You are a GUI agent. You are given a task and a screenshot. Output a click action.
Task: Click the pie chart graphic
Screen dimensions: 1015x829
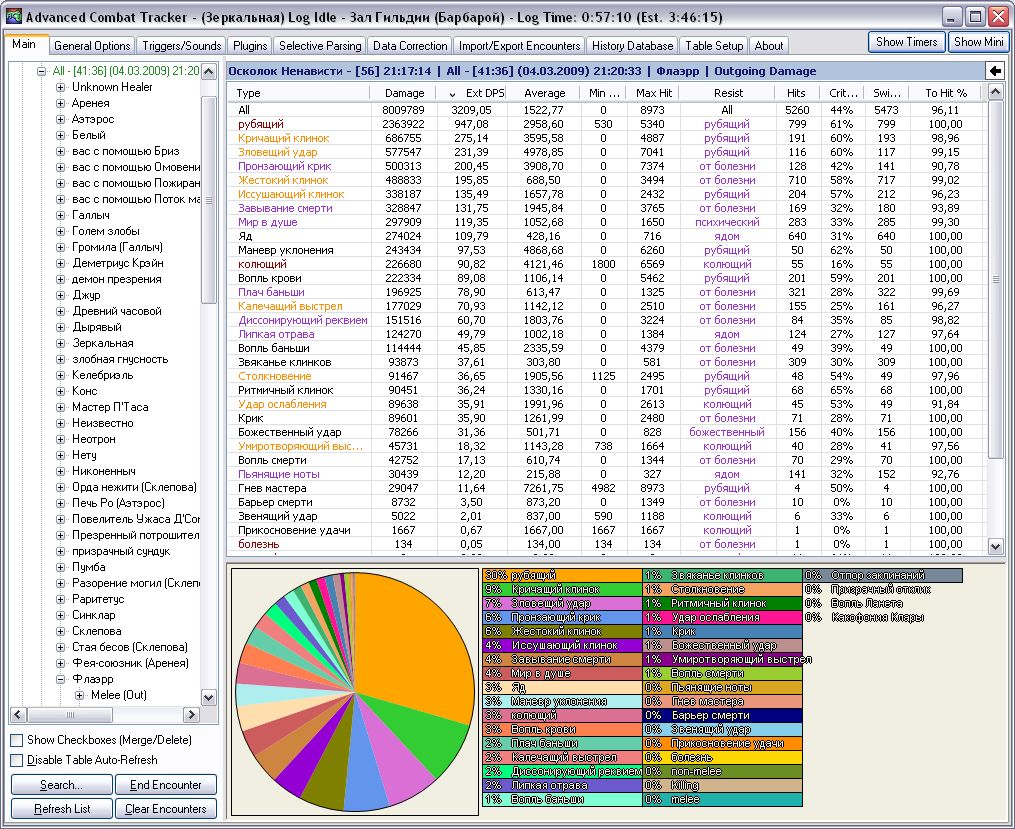[355, 692]
